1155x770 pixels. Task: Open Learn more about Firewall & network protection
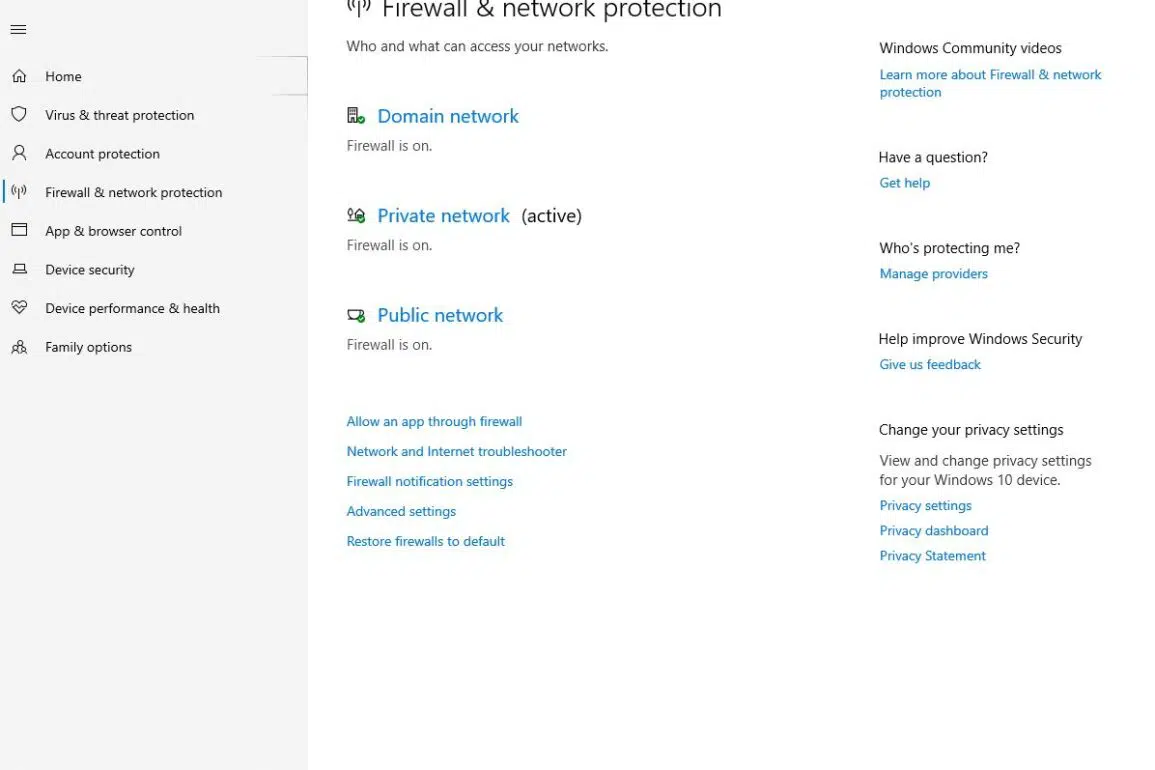pyautogui.click(x=990, y=83)
